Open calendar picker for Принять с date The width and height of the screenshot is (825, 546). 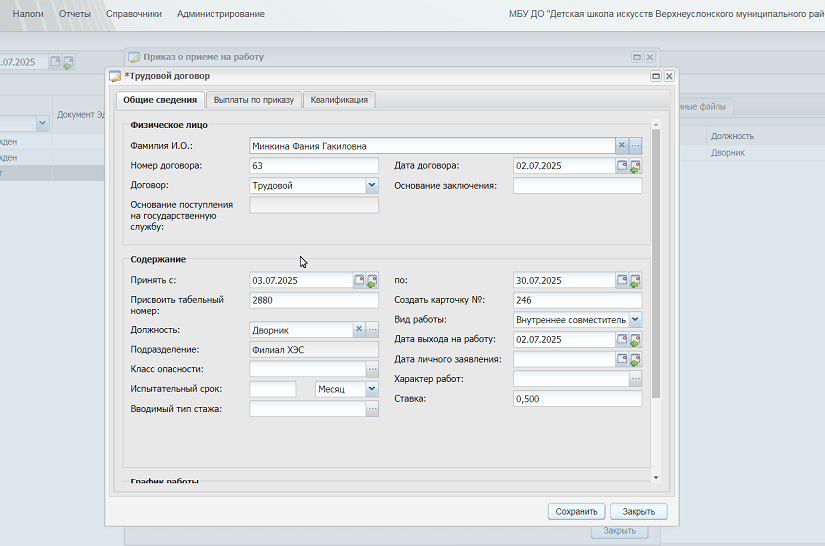359,280
